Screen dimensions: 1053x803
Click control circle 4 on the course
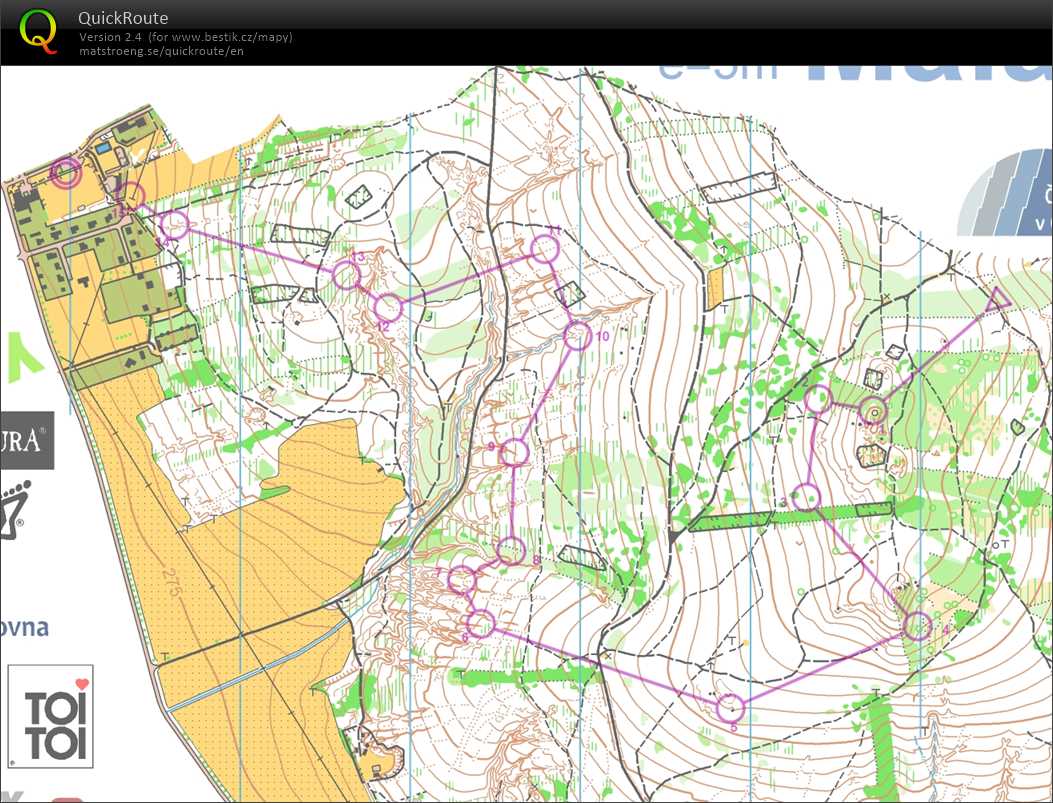[x=917, y=626]
